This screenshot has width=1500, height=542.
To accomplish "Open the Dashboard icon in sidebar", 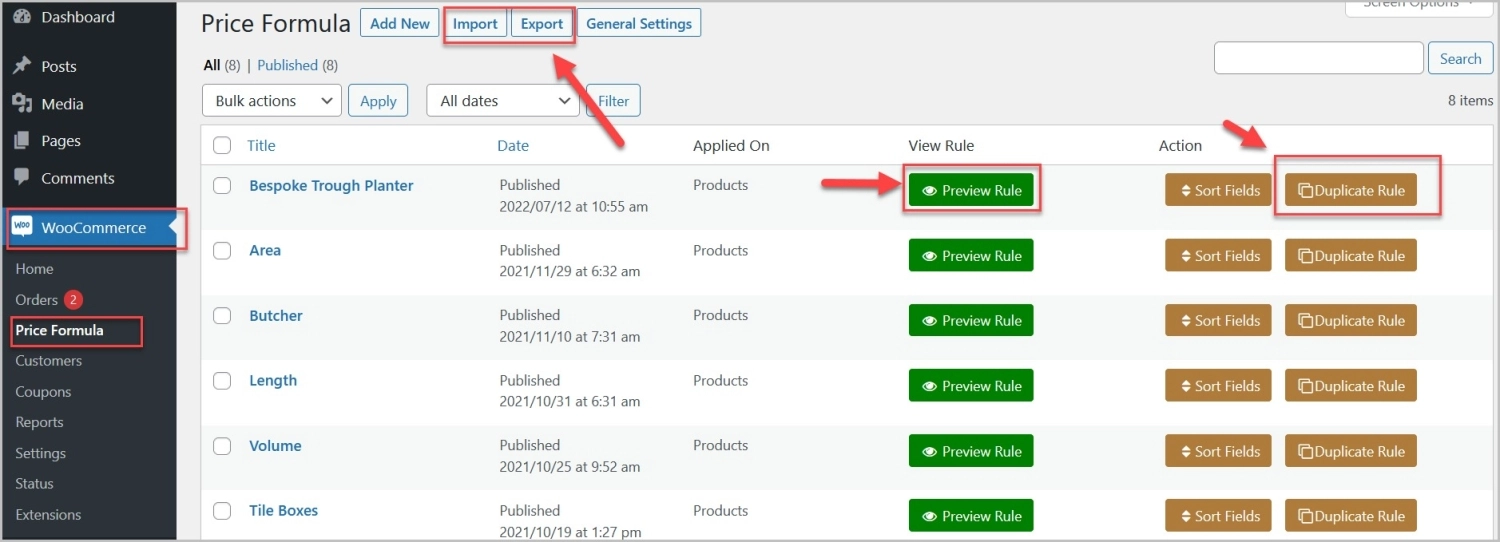I will [21, 17].
